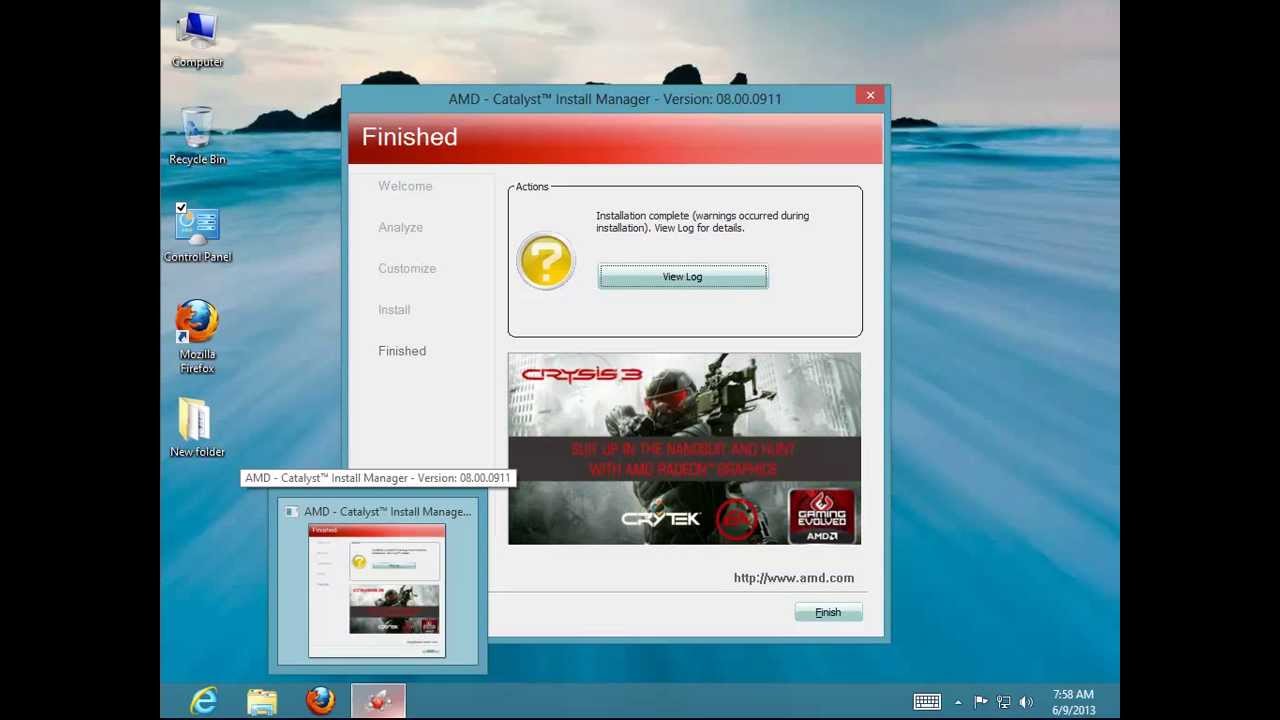Viewport: 1280px width, 720px height.
Task: Launch Internet Explorer from the taskbar
Action: [204, 701]
